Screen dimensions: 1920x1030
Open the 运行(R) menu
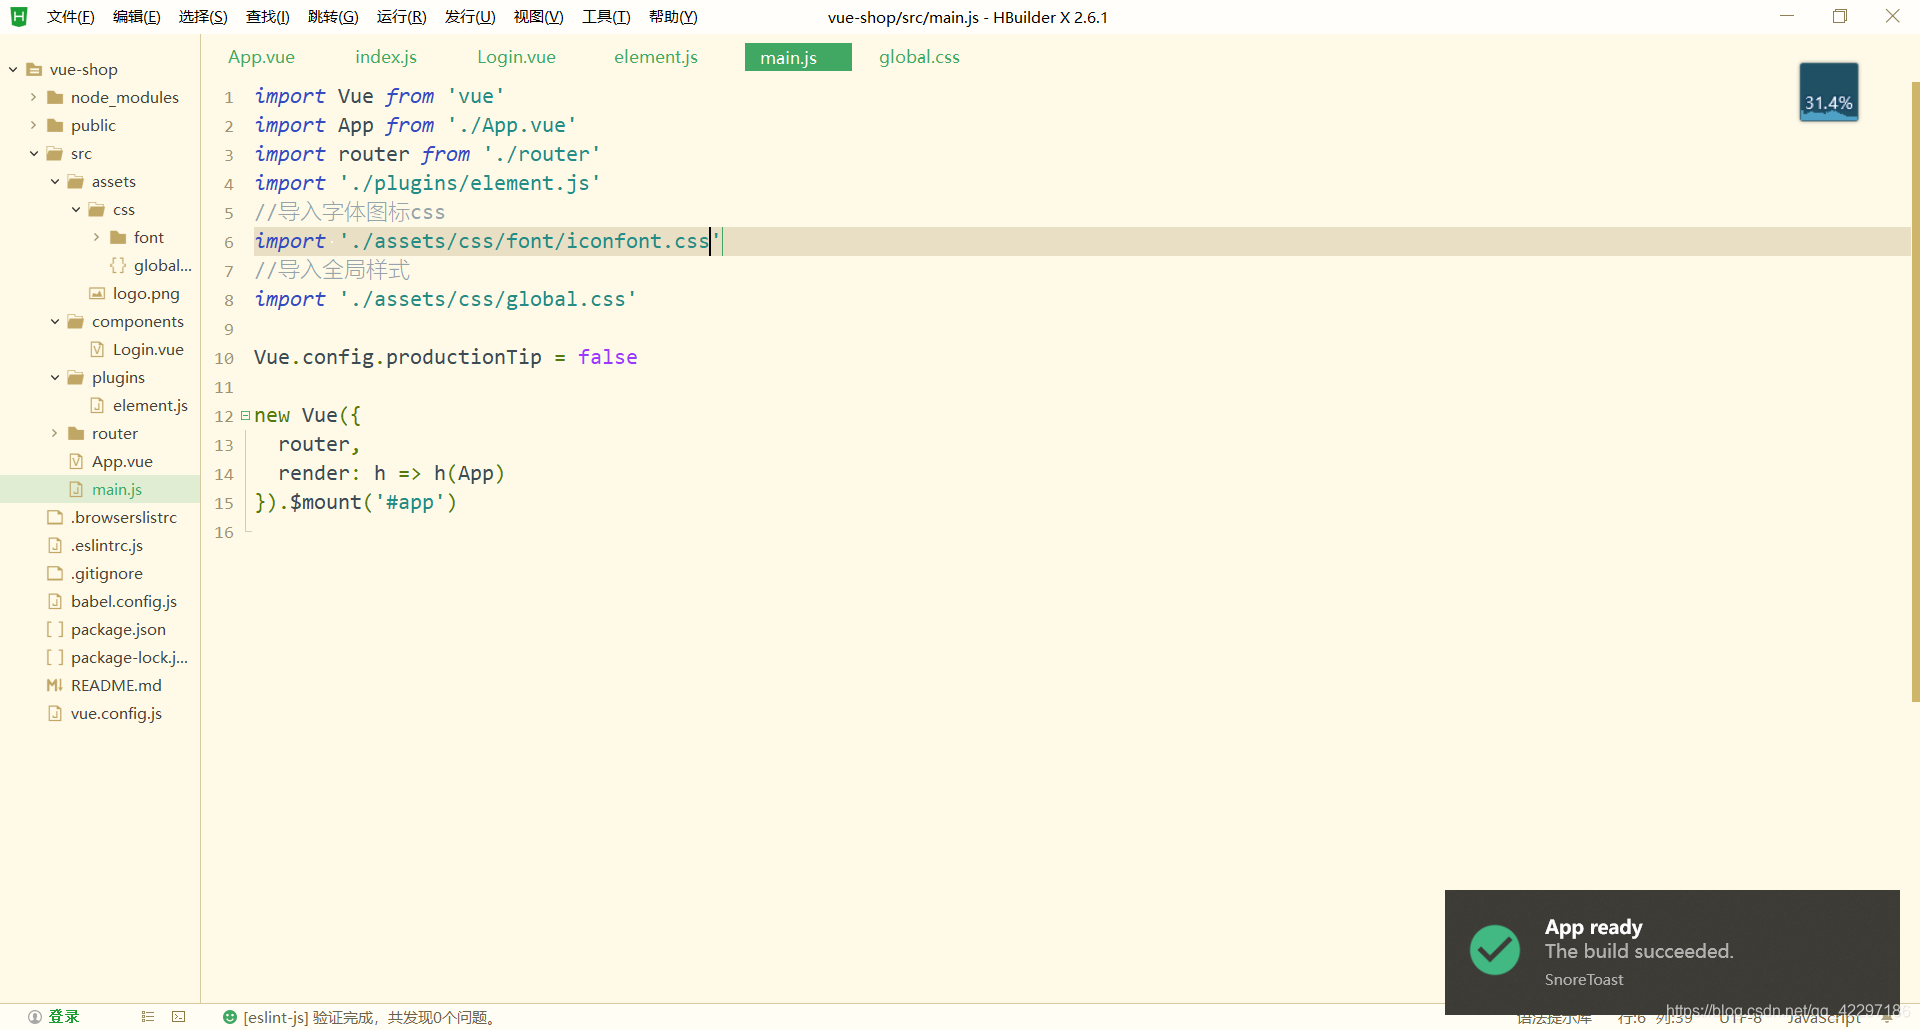(x=401, y=17)
